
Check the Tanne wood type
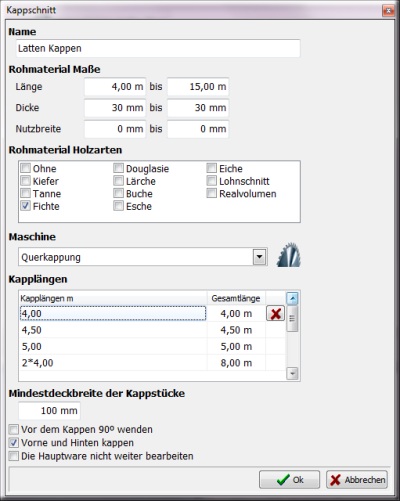point(26,193)
